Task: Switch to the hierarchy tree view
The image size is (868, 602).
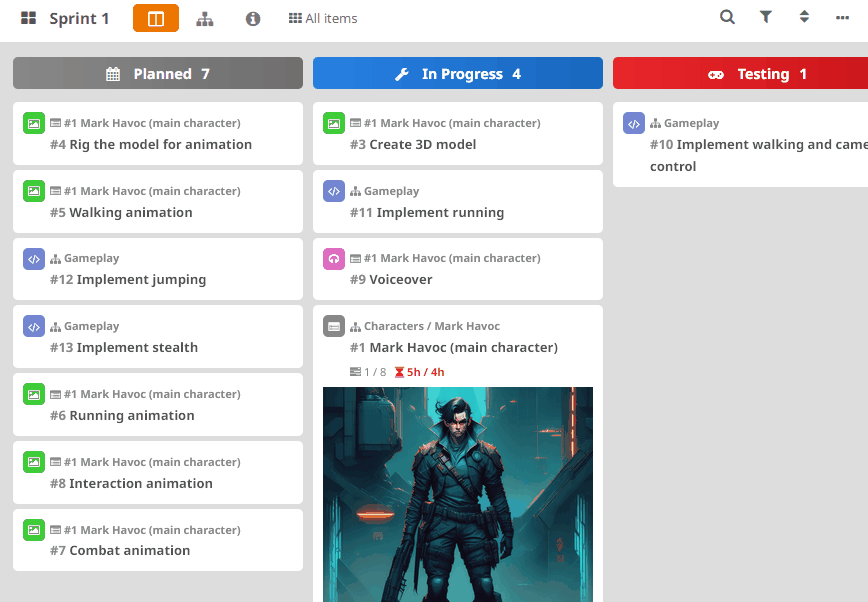Action: [x=205, y=18]
